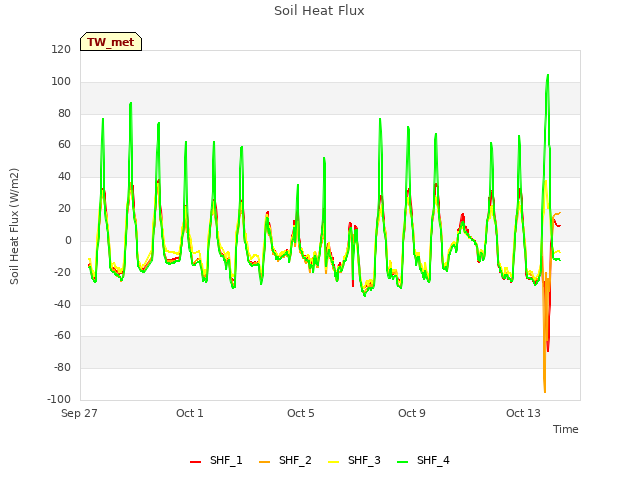This screenshot has width=640, height=480.
Task: Click the lowest orange SHF_2 dip near Oct 14
Action: [x=545, y=391]
